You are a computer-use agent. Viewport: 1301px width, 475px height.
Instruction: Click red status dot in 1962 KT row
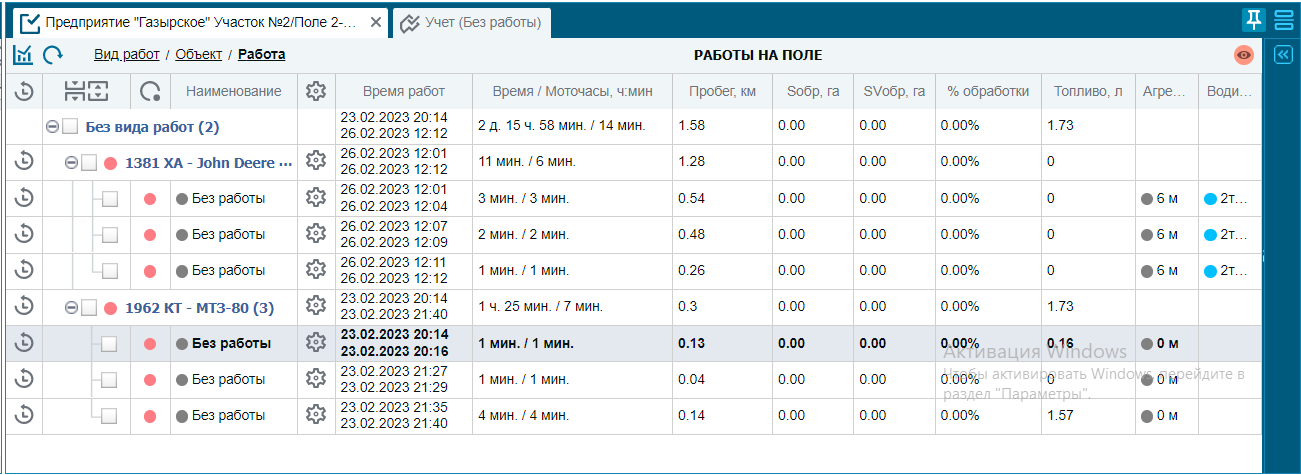(x=110, y=308)
